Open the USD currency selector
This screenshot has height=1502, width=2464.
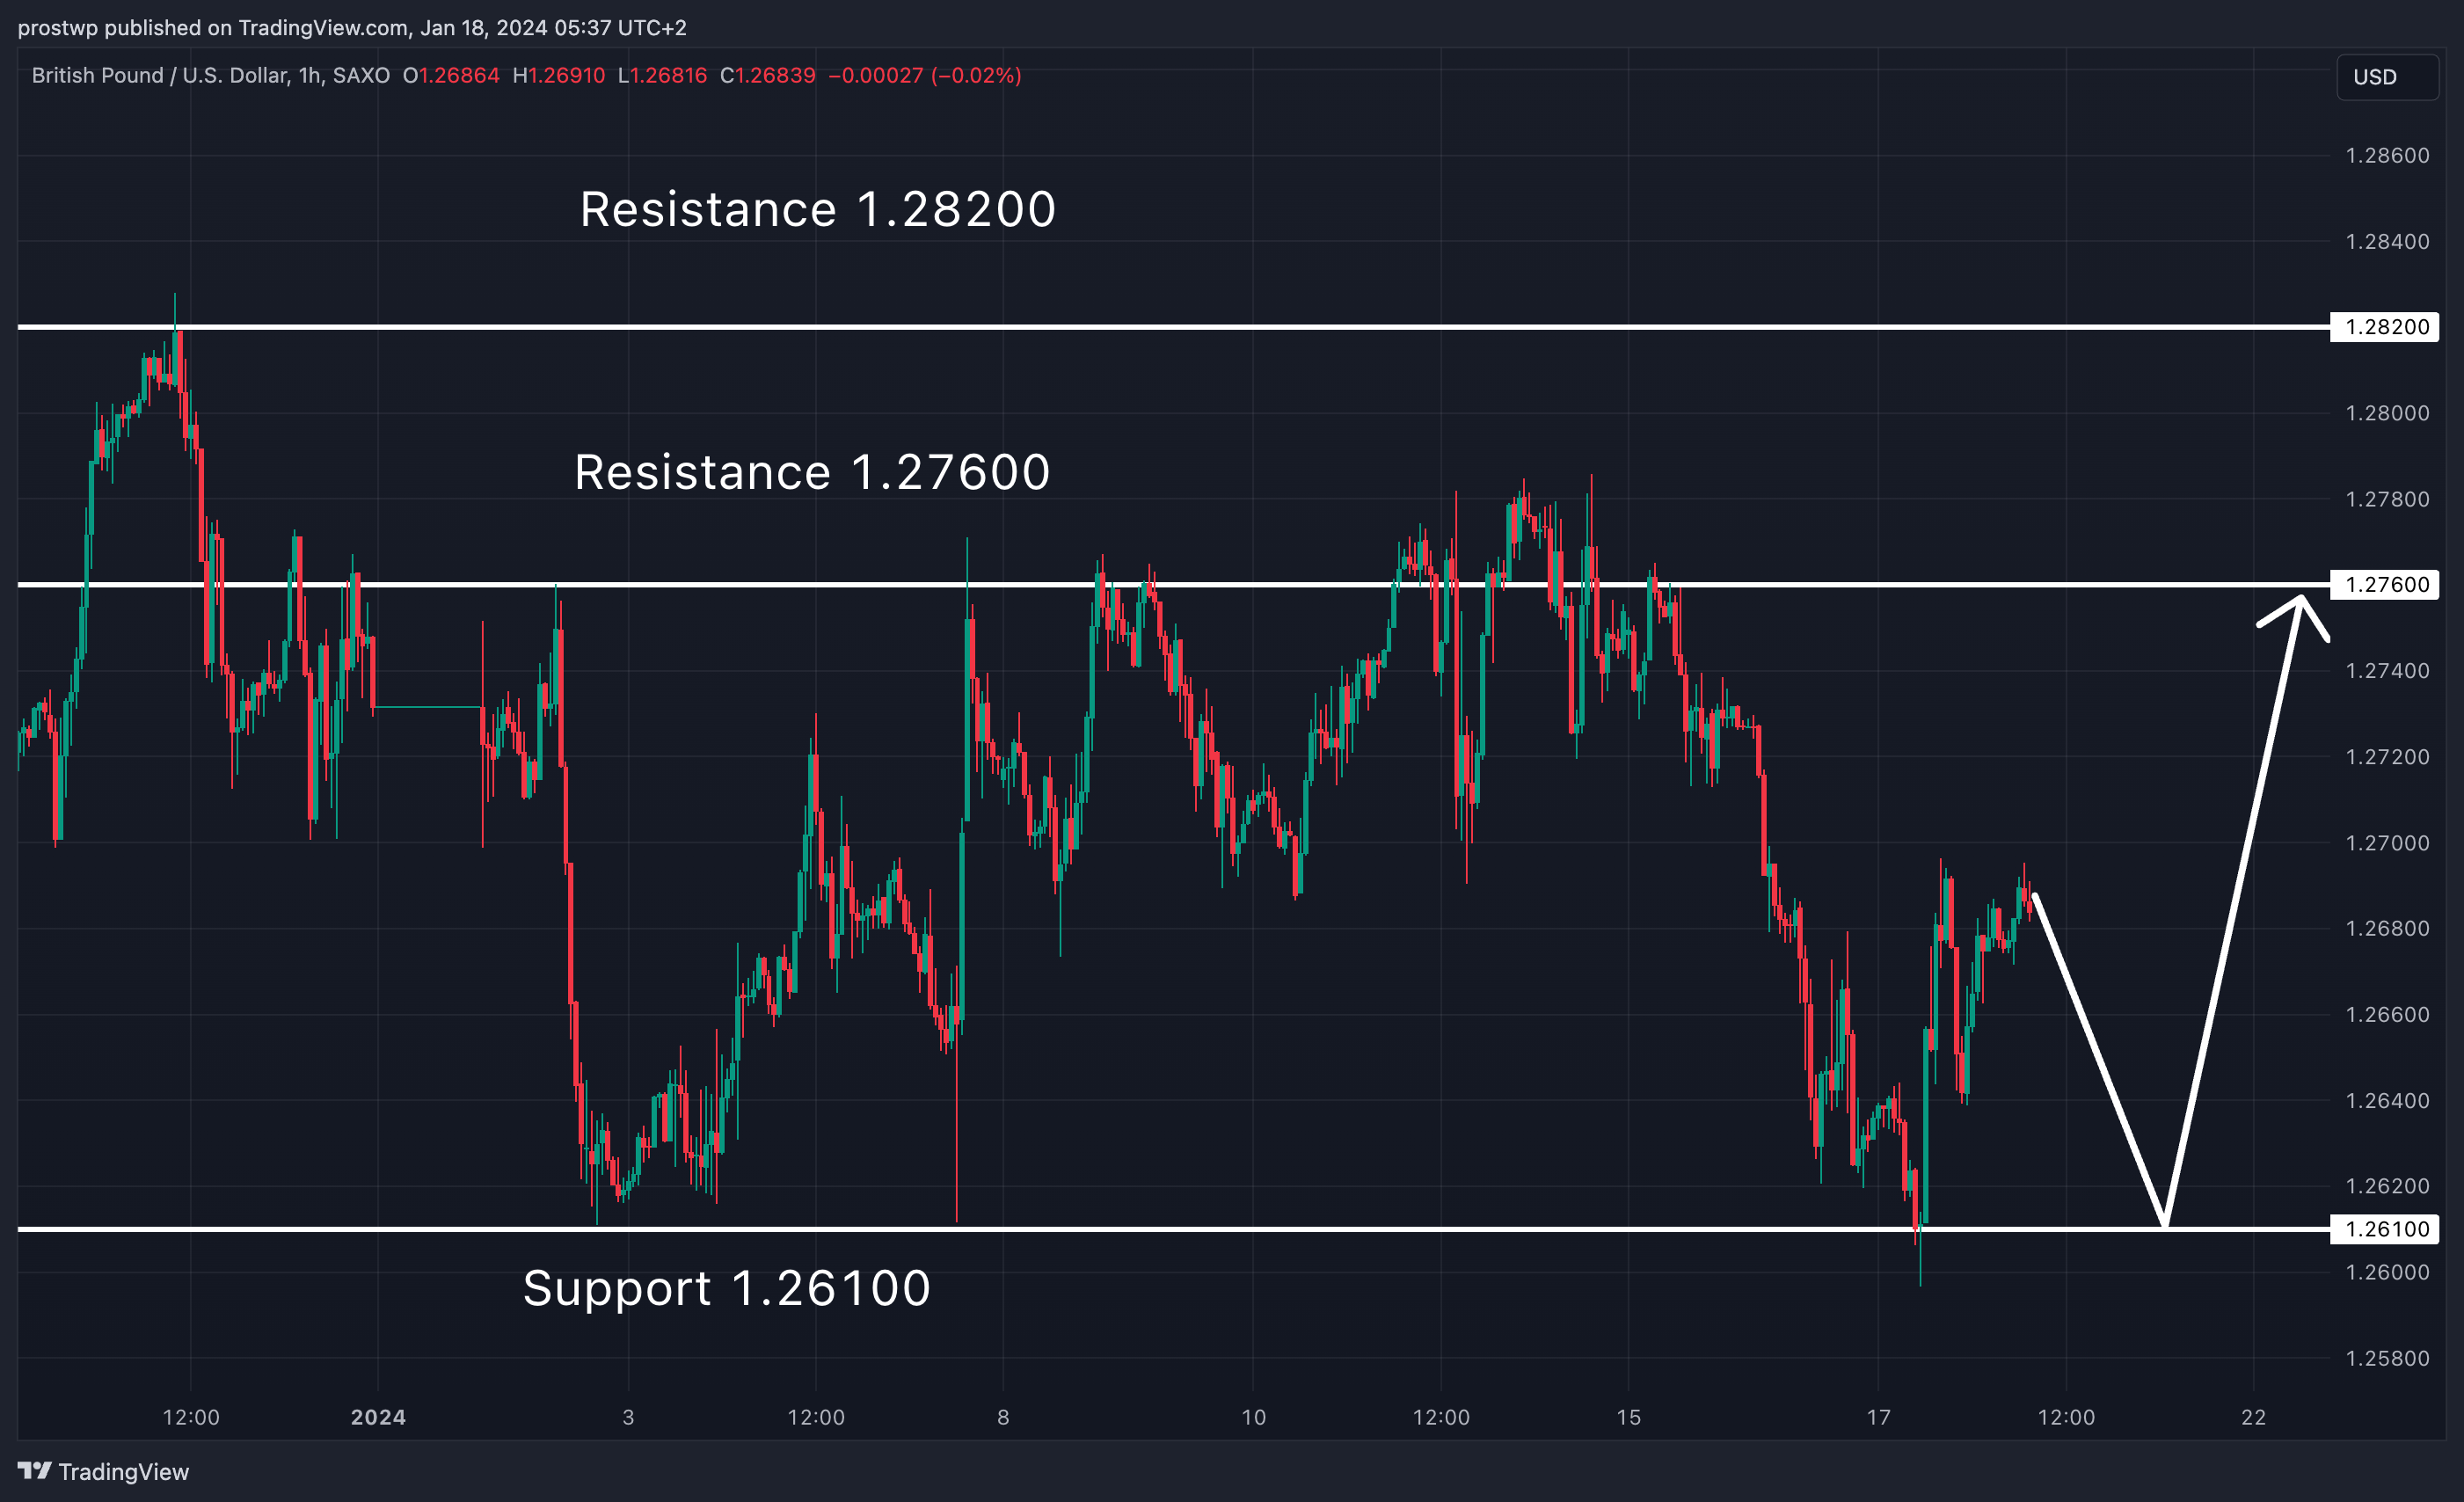click(2386, 77)
